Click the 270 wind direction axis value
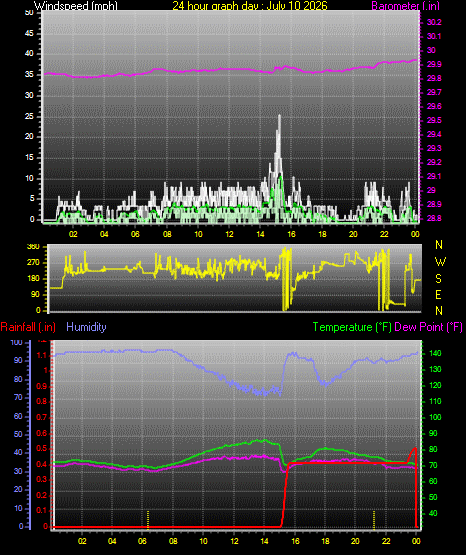The width and height of the screenshot is (466, 555). point(33,263)
